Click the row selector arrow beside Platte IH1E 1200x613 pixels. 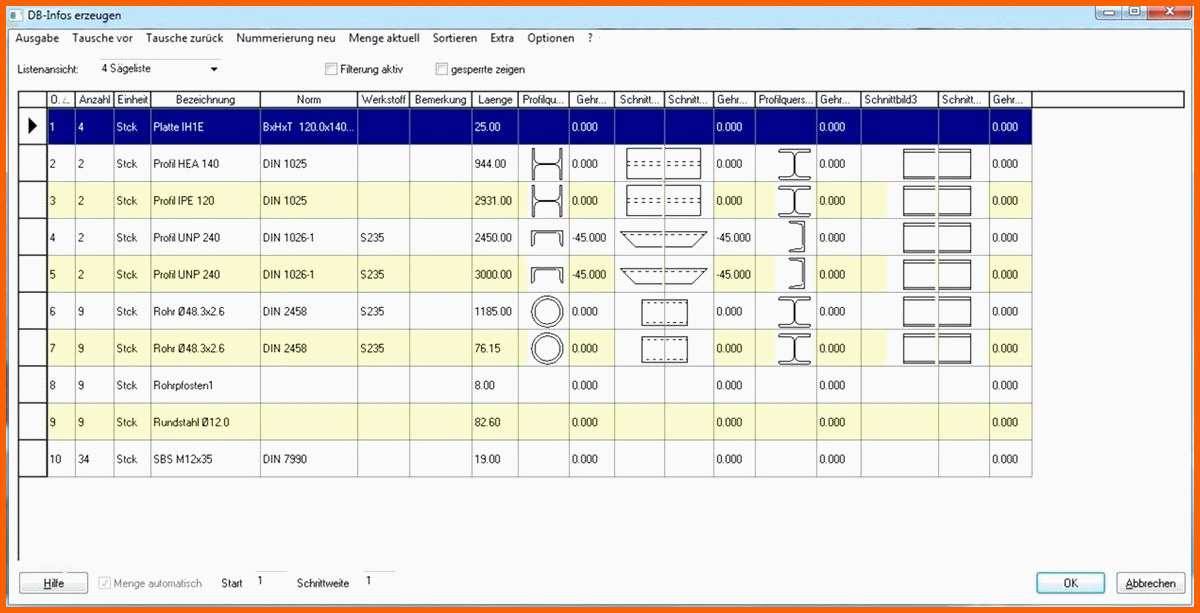pos(32,126)
